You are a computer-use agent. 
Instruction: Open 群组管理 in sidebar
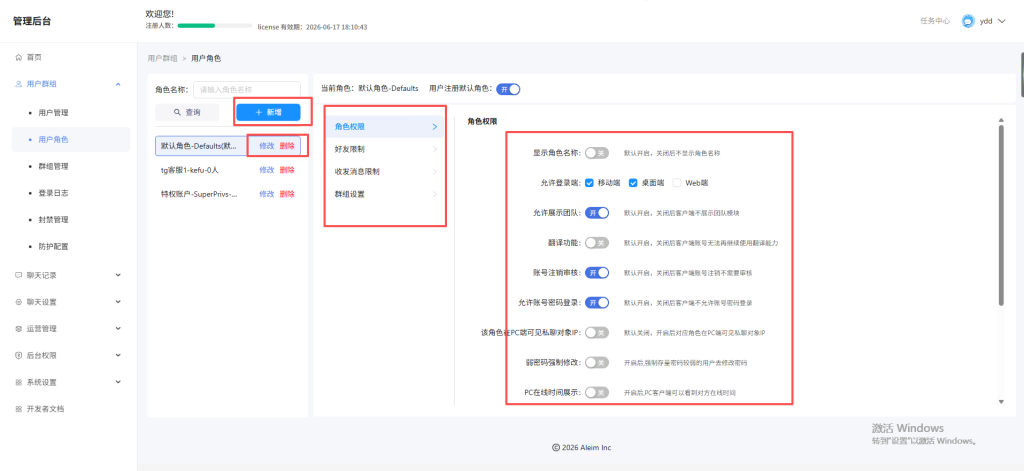[x=54, y=166]
